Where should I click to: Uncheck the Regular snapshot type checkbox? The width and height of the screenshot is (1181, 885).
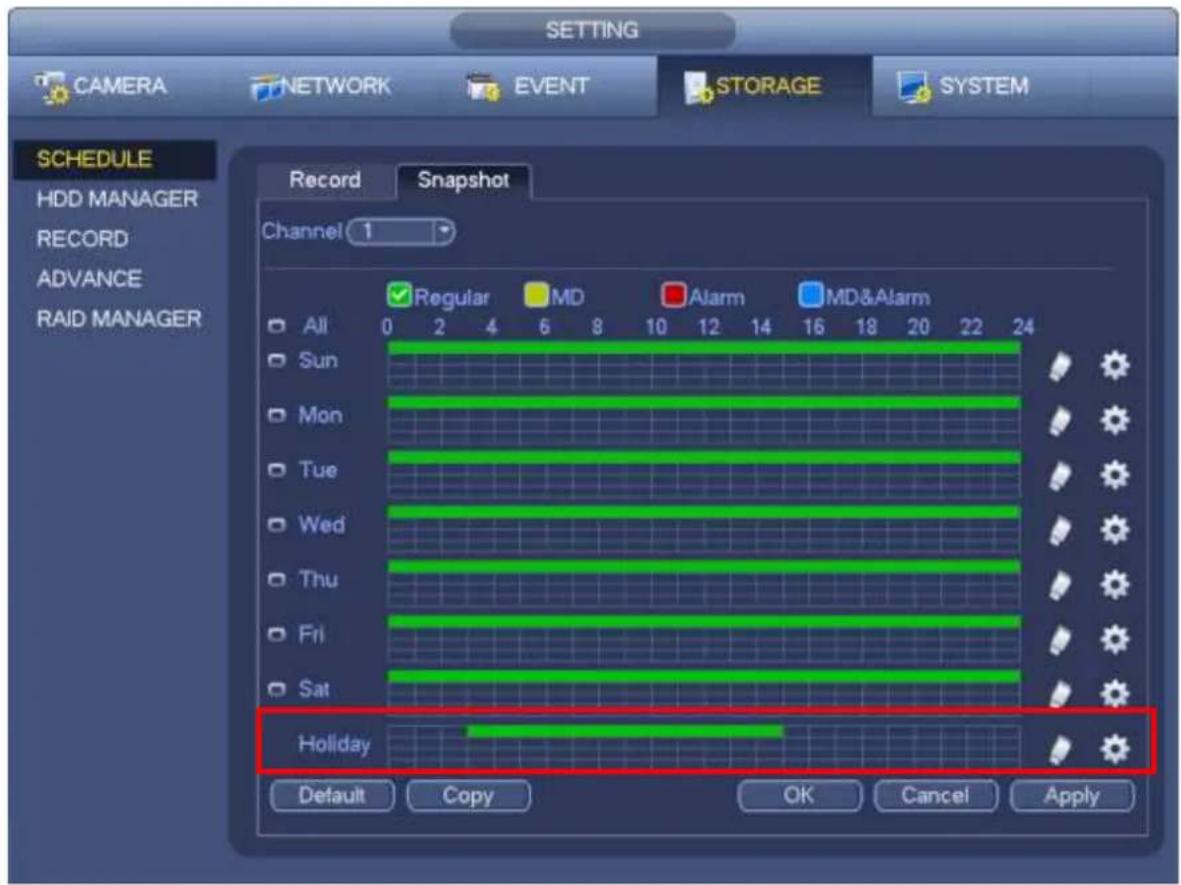(x=399, y=295)
